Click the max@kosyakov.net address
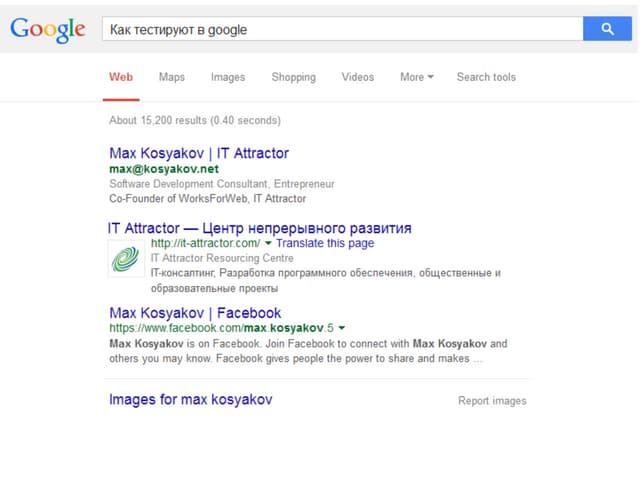This screenshot has width=640, height=480. point(164,169)
